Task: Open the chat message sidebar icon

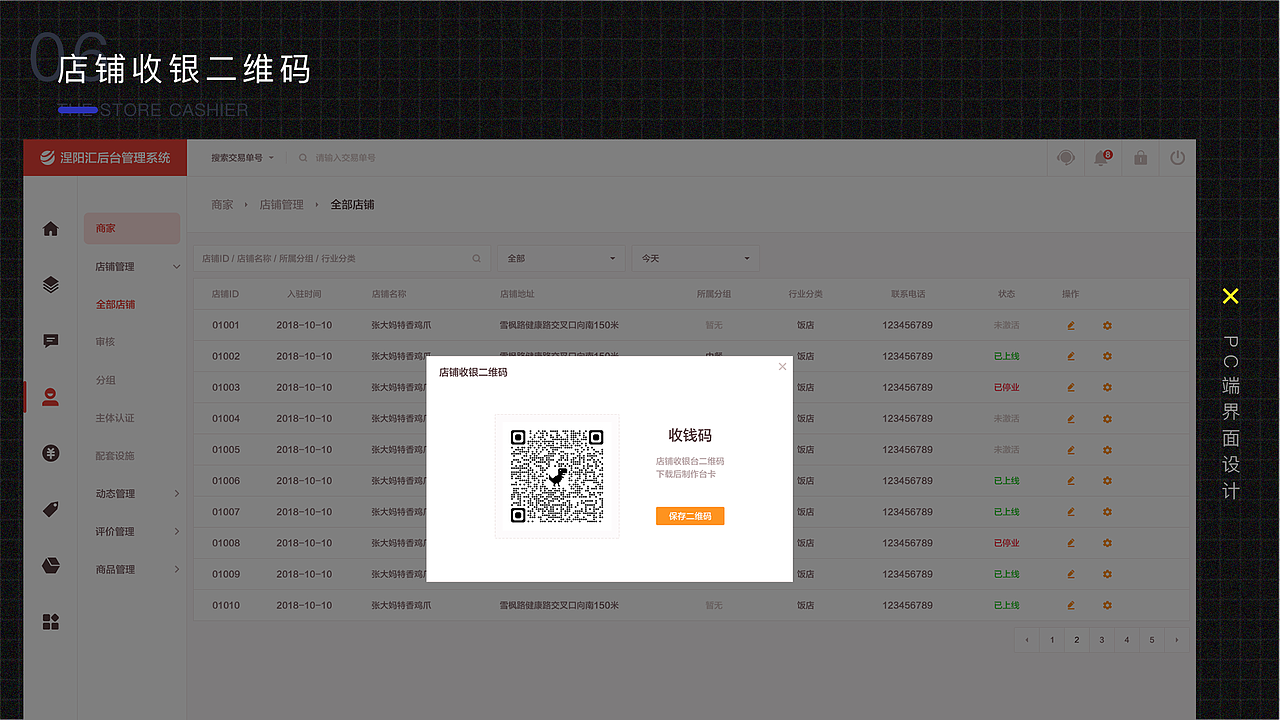Action: [x=51, y=341]
